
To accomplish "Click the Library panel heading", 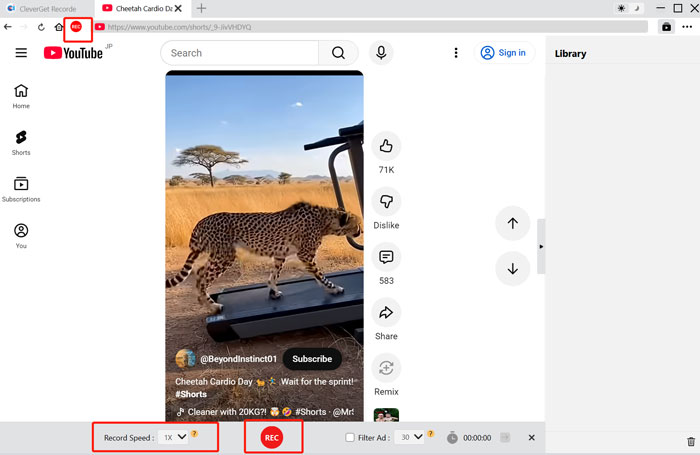I will tap(570, 54).
